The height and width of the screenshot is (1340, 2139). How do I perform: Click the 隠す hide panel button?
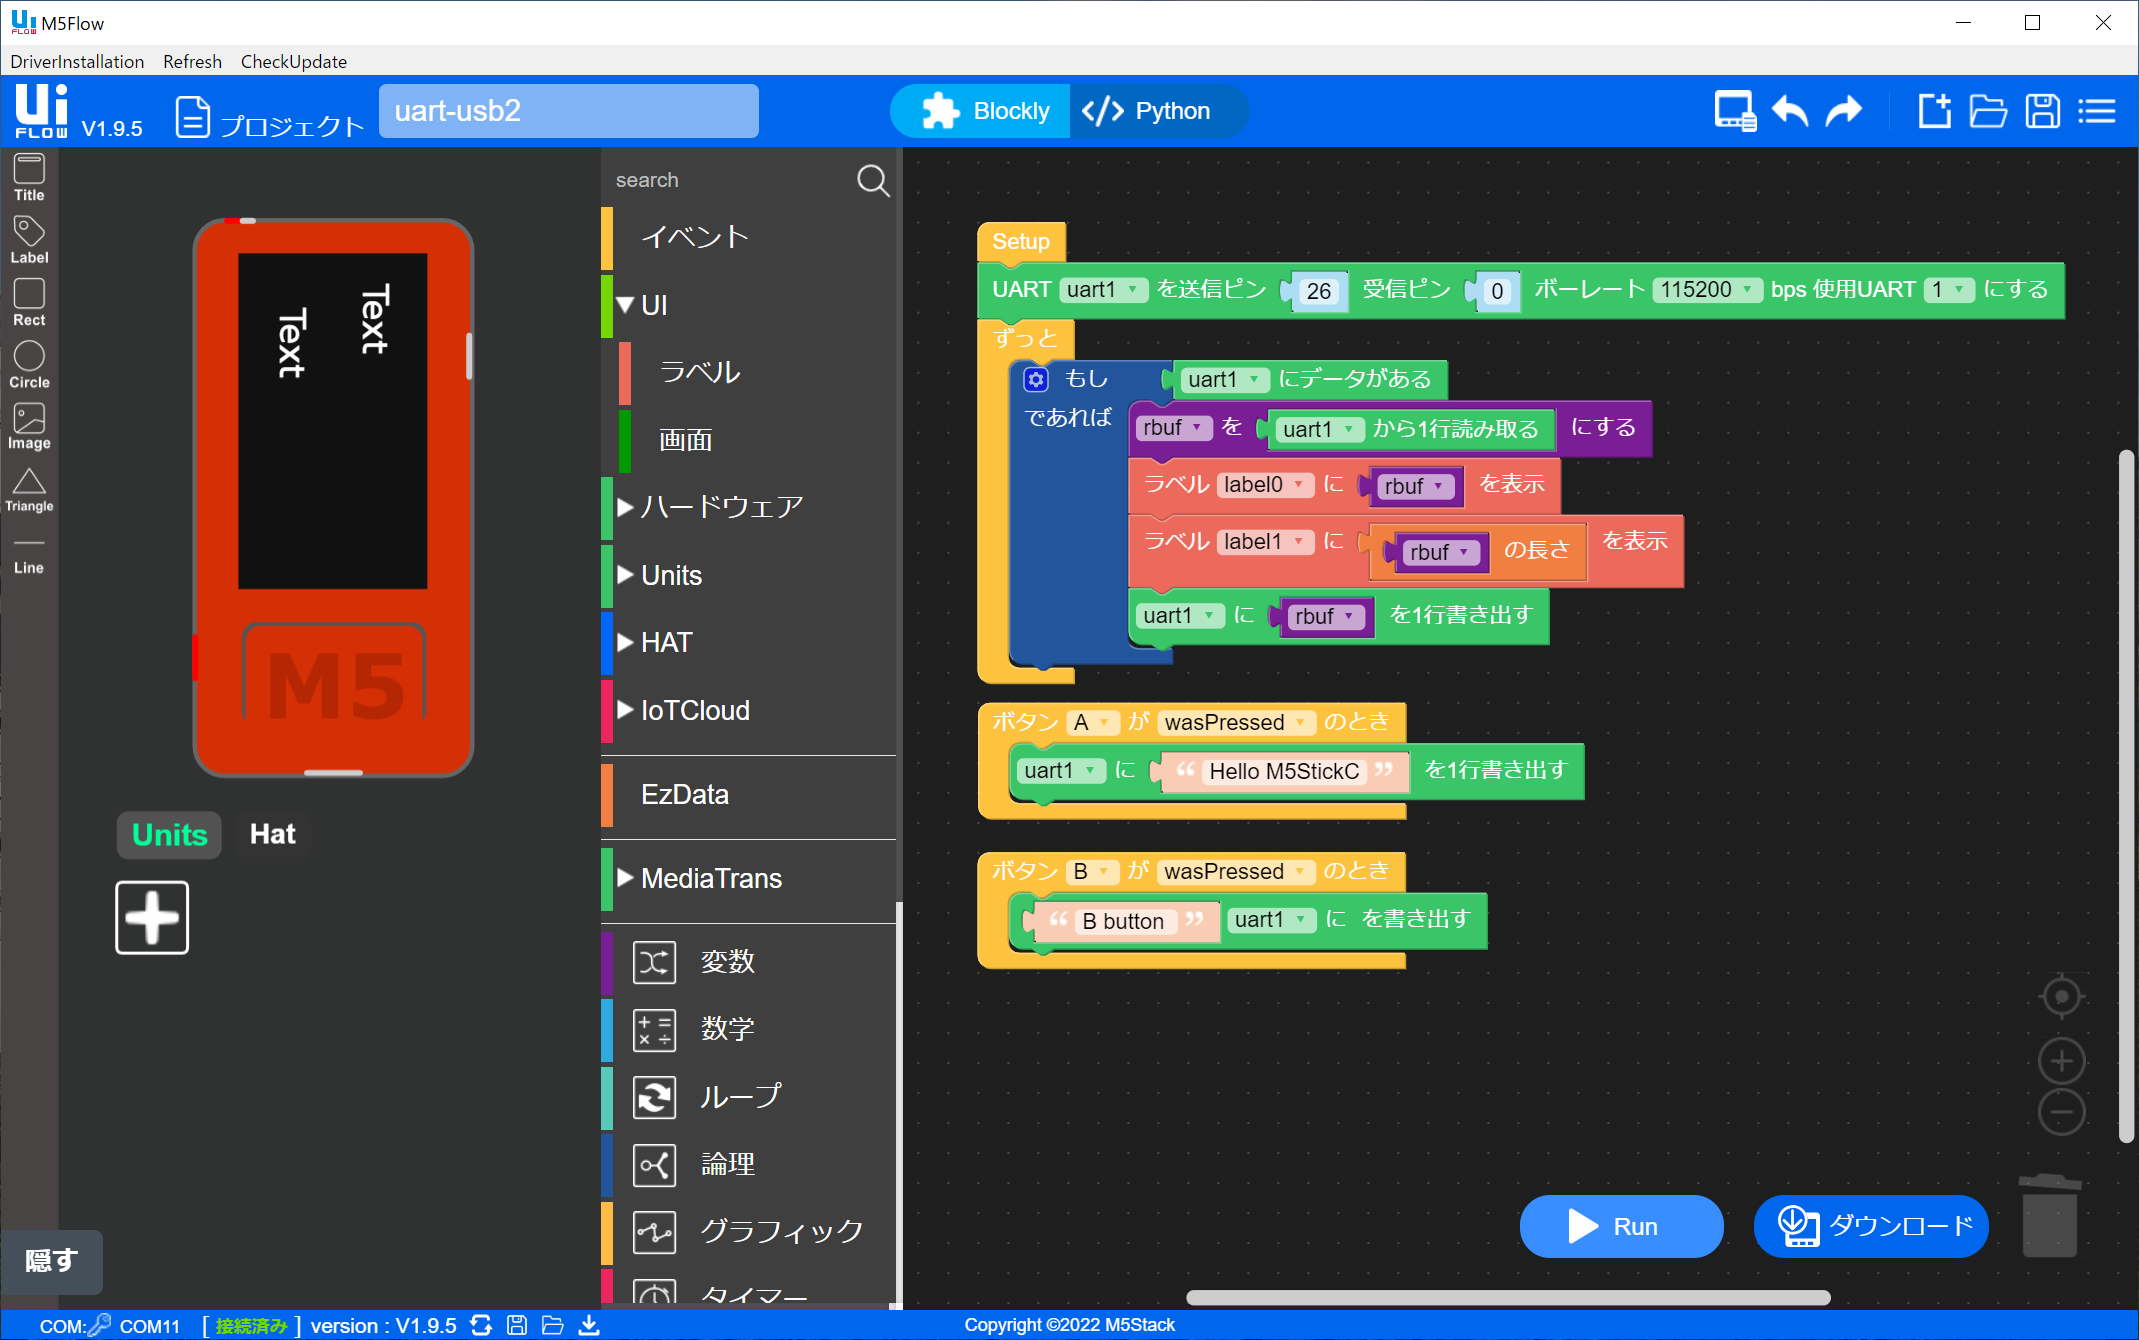click(51, 1261)
